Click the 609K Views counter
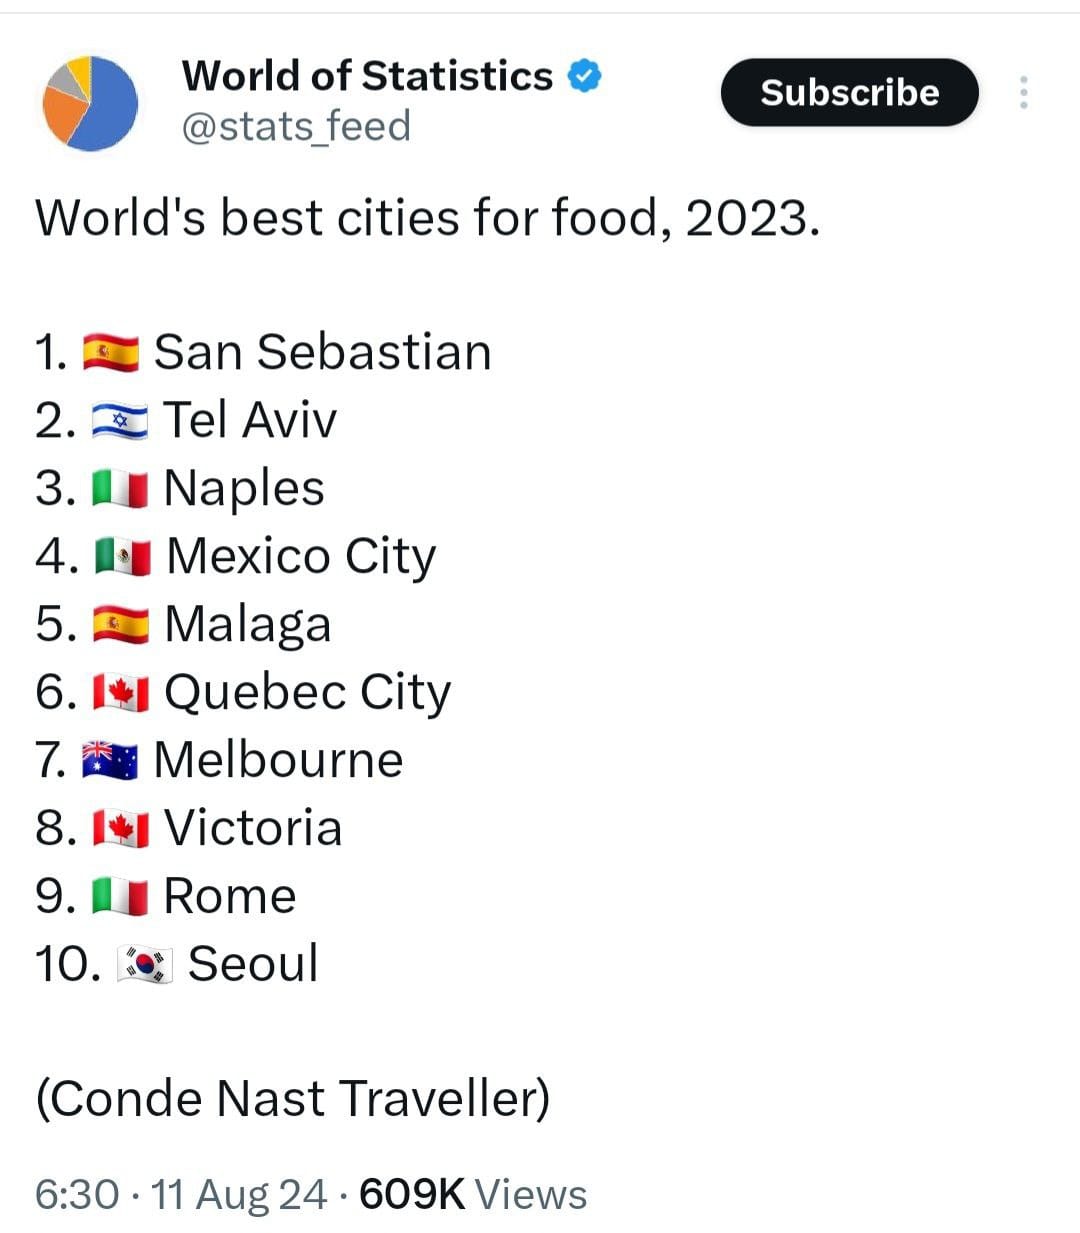Image resolution: width=1080 pixels, height=1233 pixels. (472, 1194)
